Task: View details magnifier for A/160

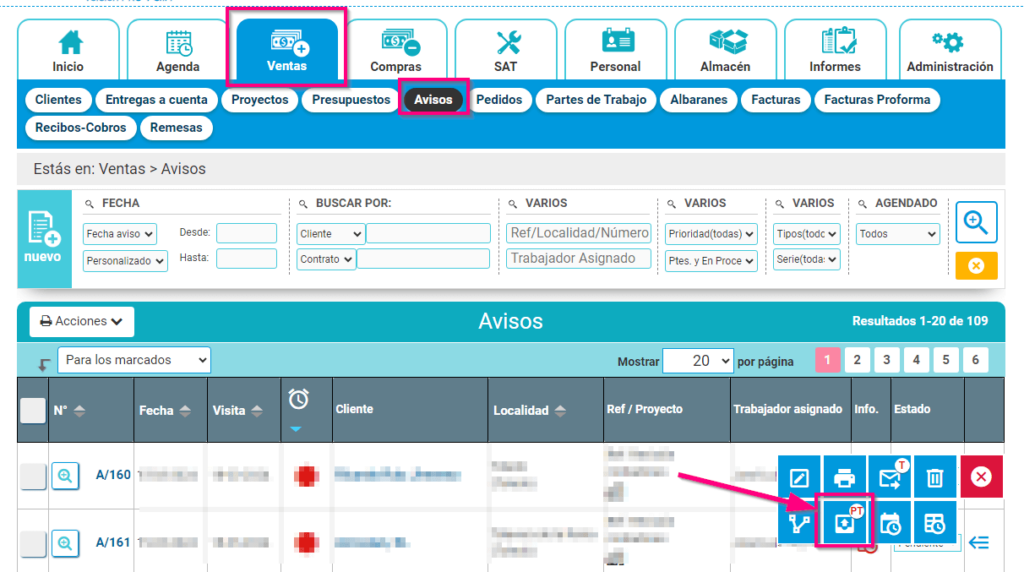Action: pyautogui.click(x=65, y=476)
